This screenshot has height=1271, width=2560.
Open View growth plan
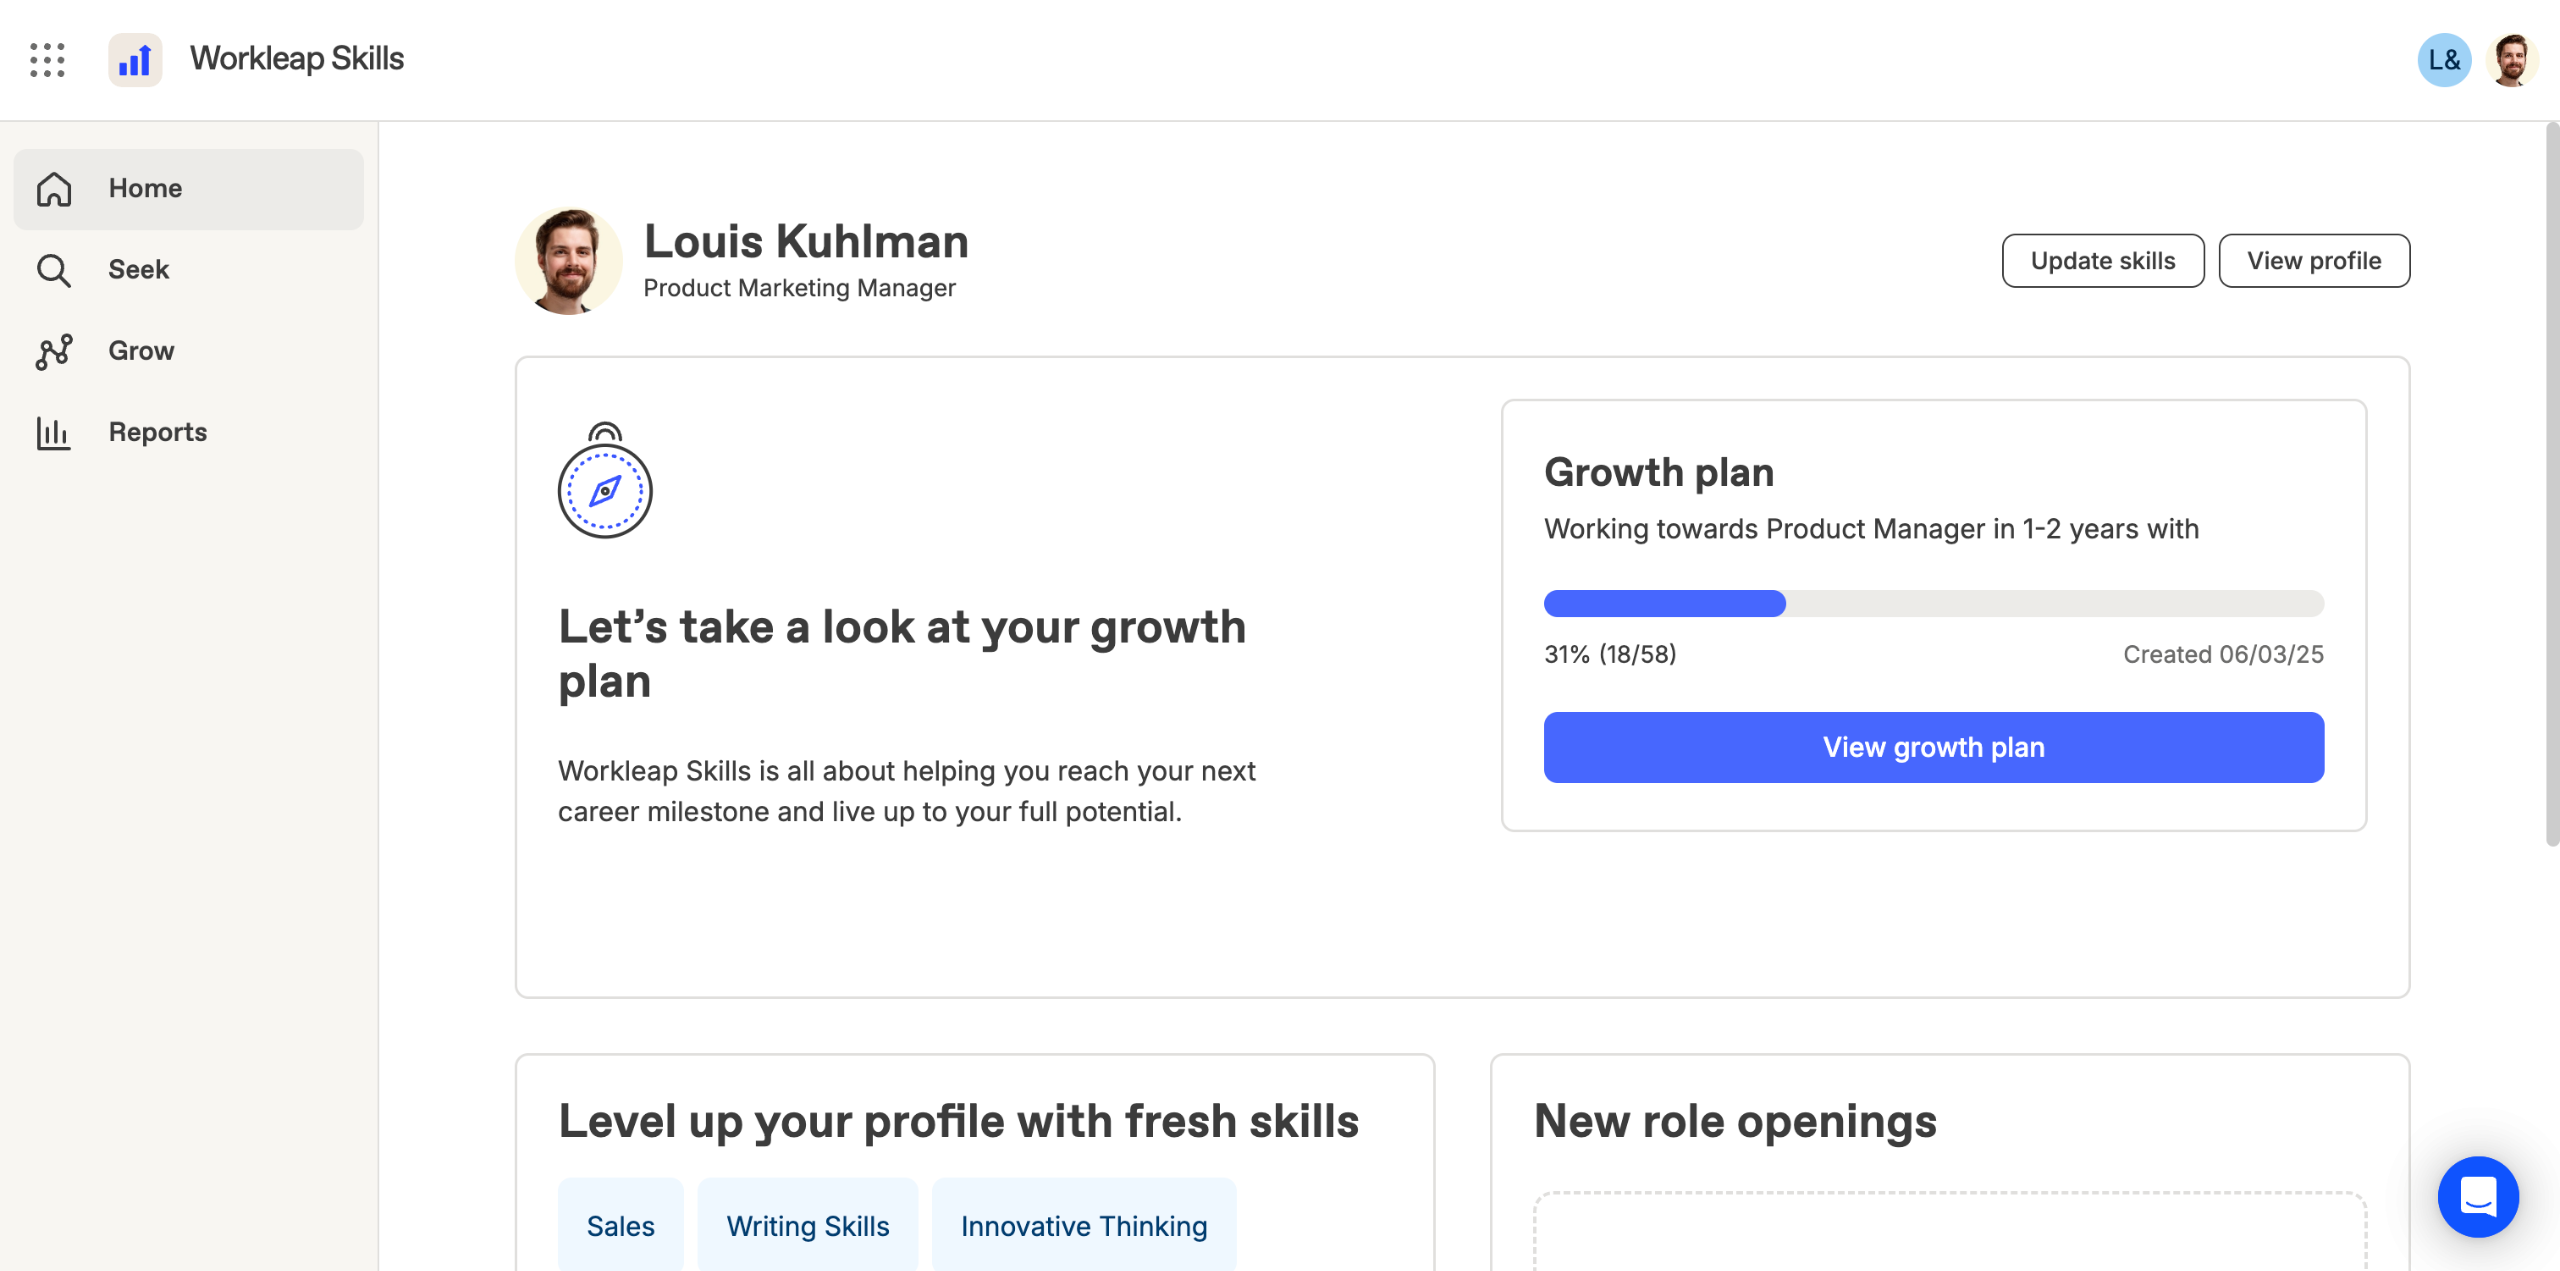[1933, 747]
